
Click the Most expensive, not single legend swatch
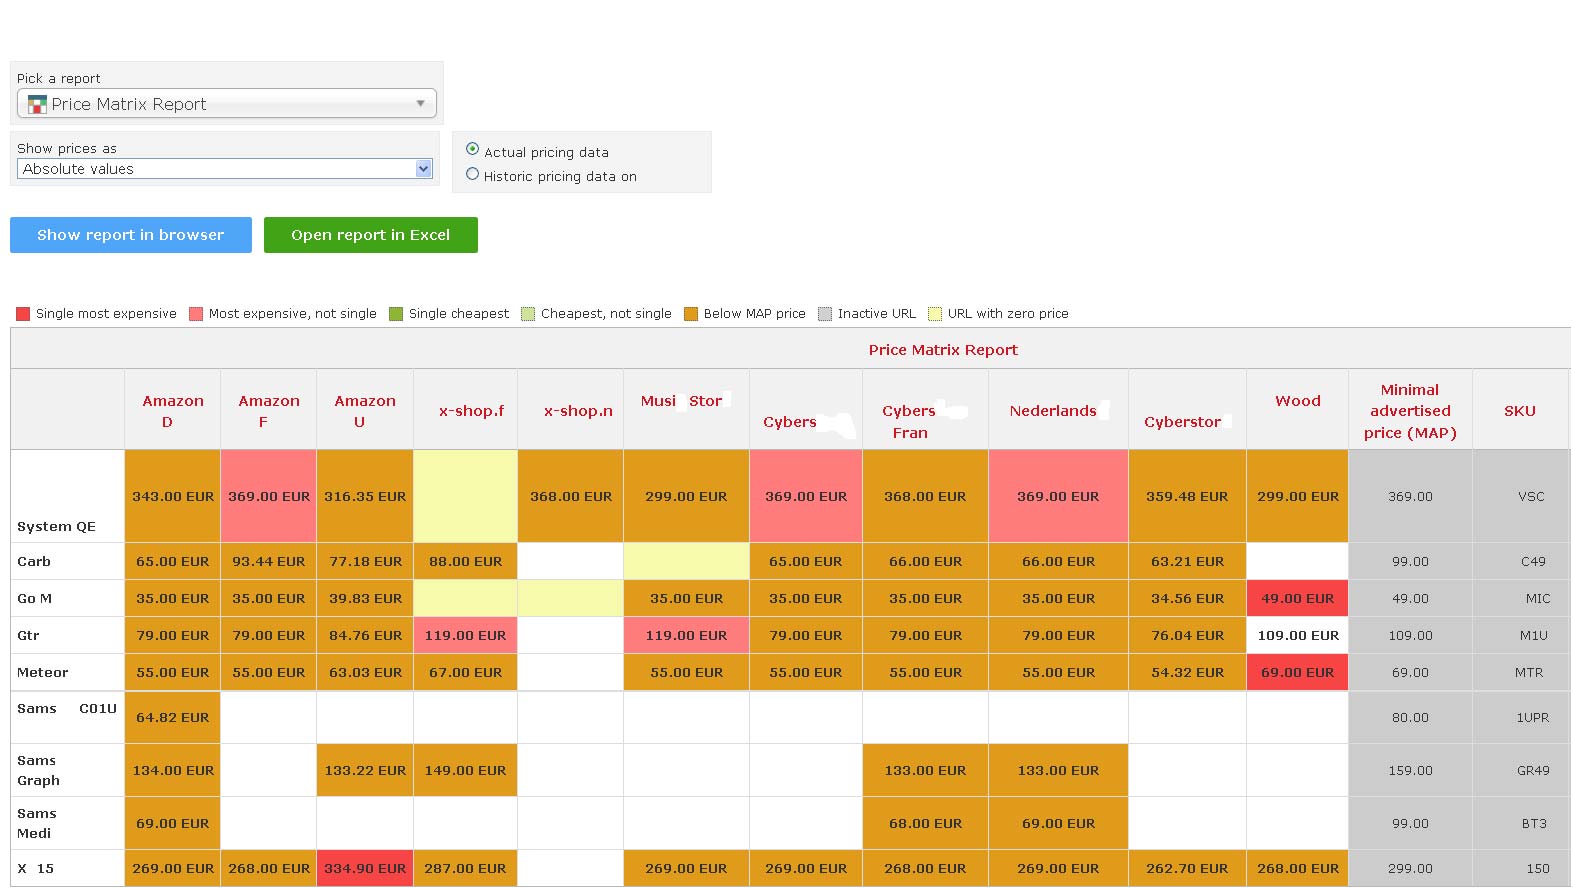196,314
